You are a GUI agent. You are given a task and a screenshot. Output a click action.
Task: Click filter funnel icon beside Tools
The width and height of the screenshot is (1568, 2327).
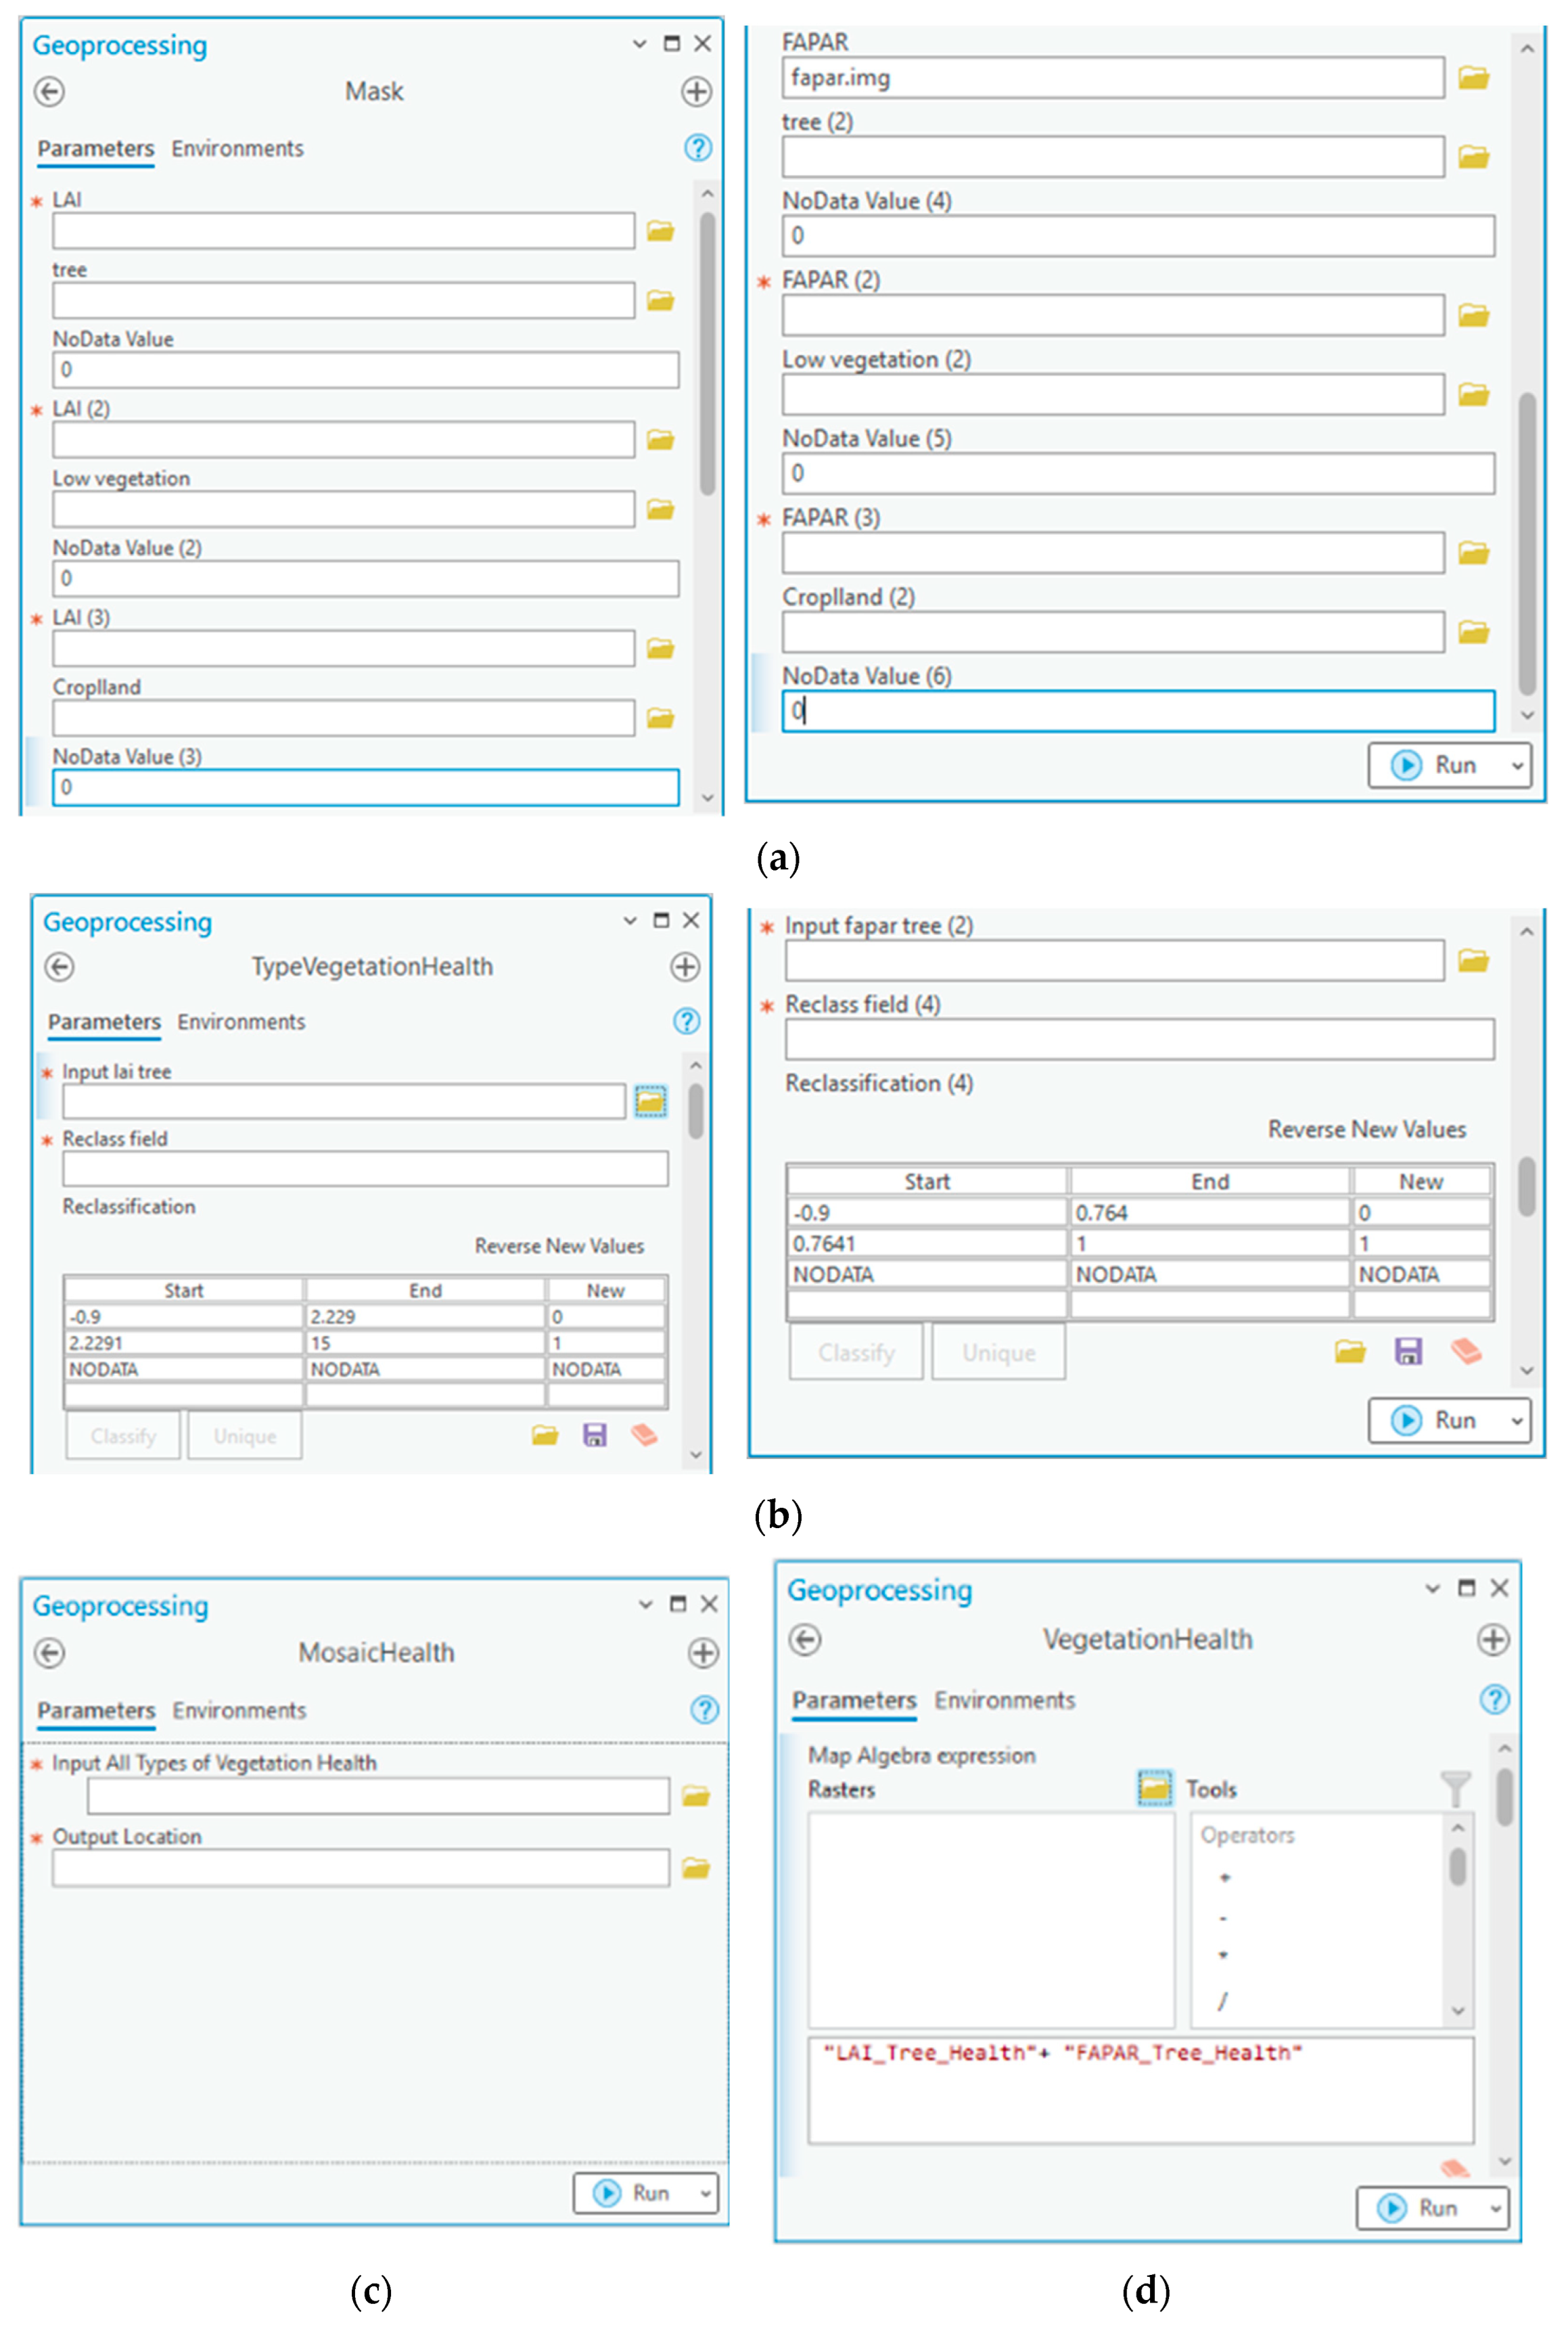(1455, 1788)
